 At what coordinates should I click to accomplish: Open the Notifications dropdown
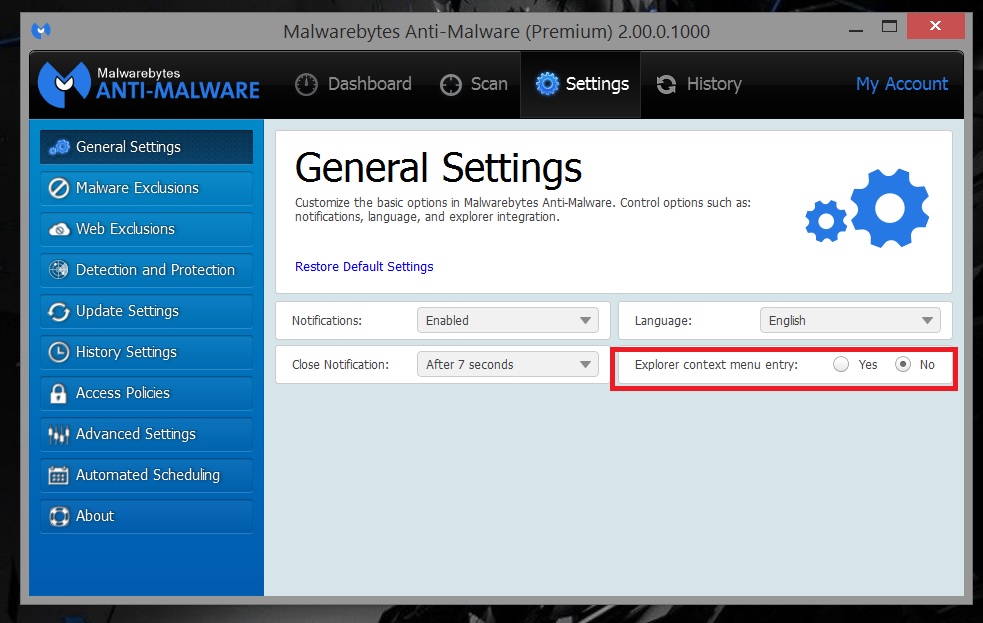508,320
